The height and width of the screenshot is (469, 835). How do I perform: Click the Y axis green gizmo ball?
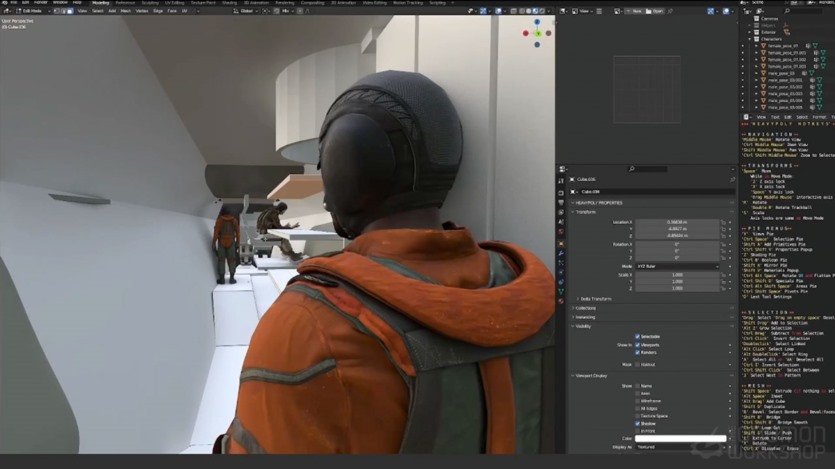click(x=538, y=34)
